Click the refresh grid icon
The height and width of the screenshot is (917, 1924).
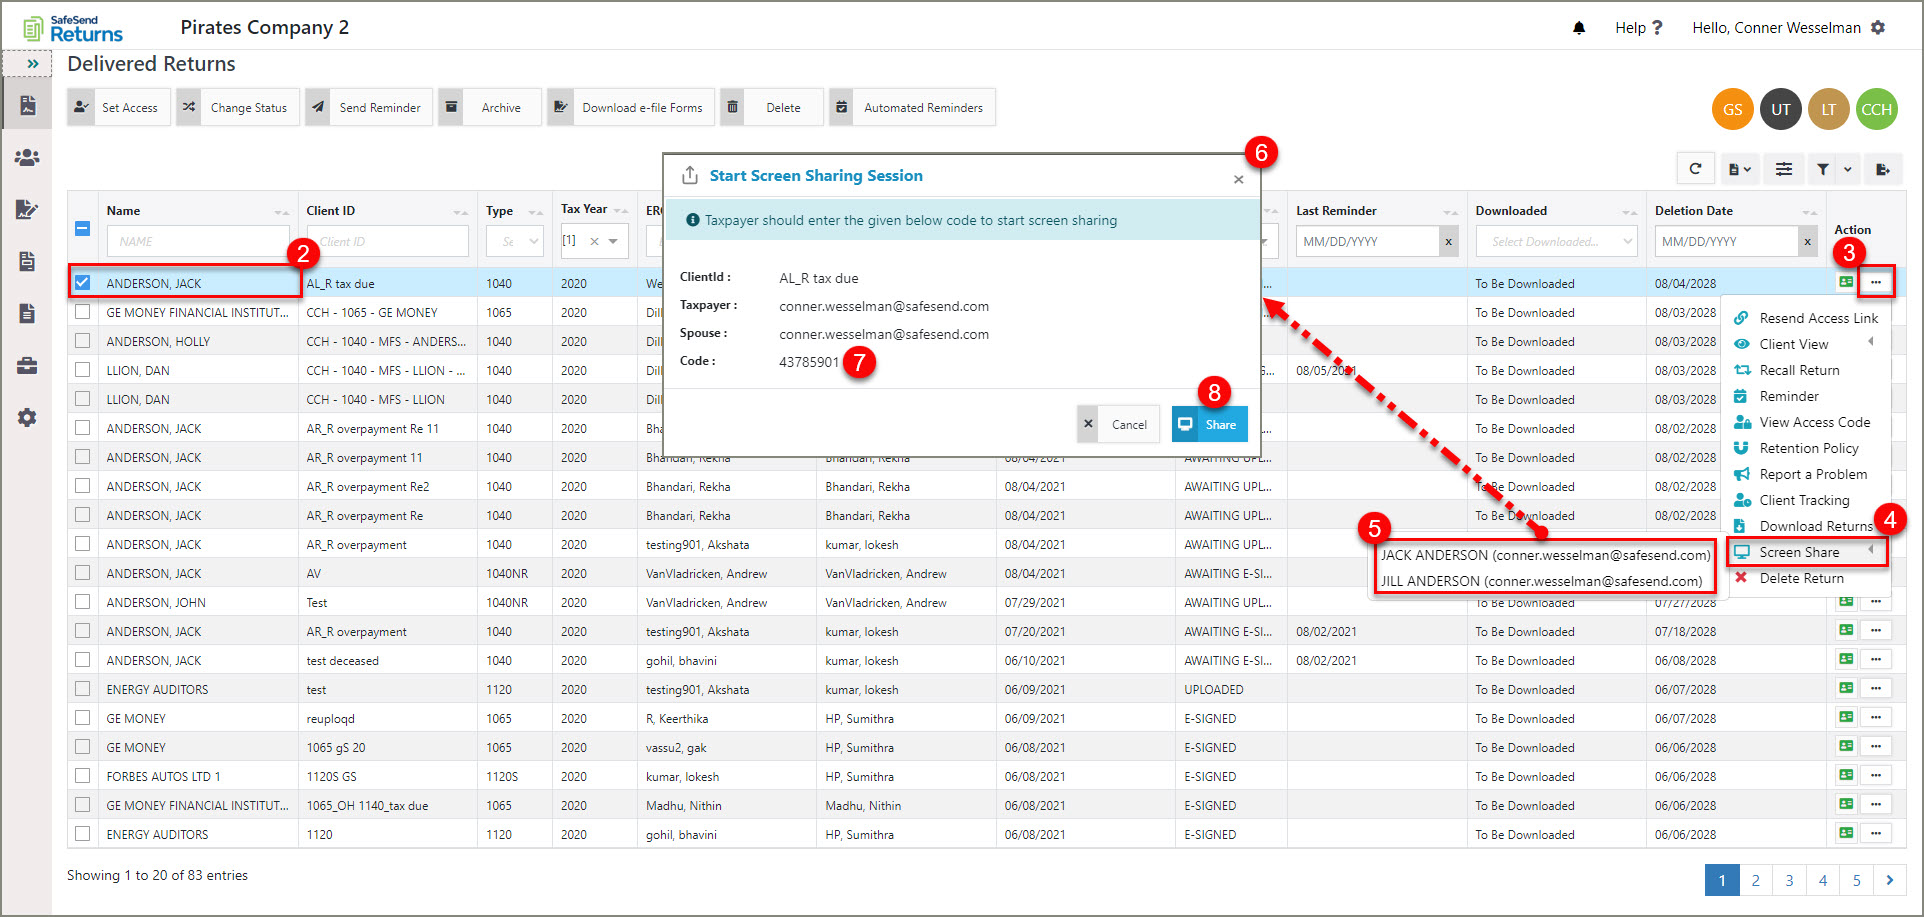[1695, 169]
